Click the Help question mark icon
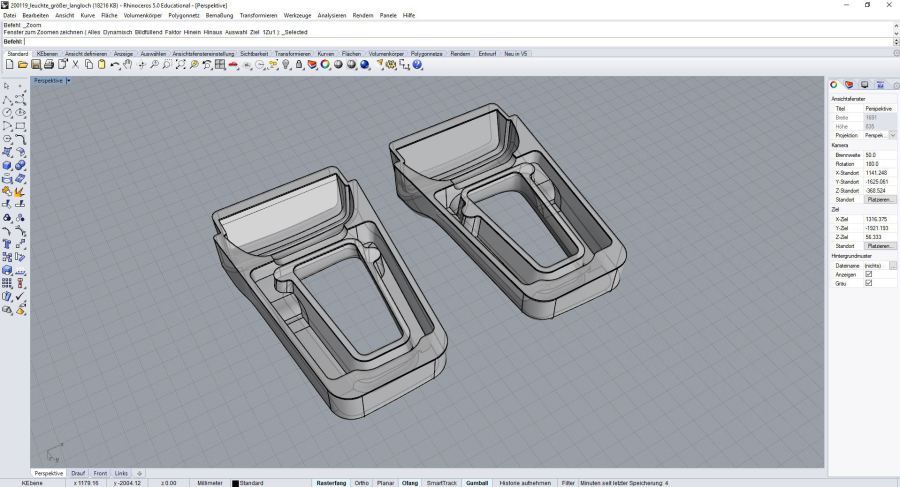This screenshot has width=900, height=487. pyautogui.click(x=417, y=64)
